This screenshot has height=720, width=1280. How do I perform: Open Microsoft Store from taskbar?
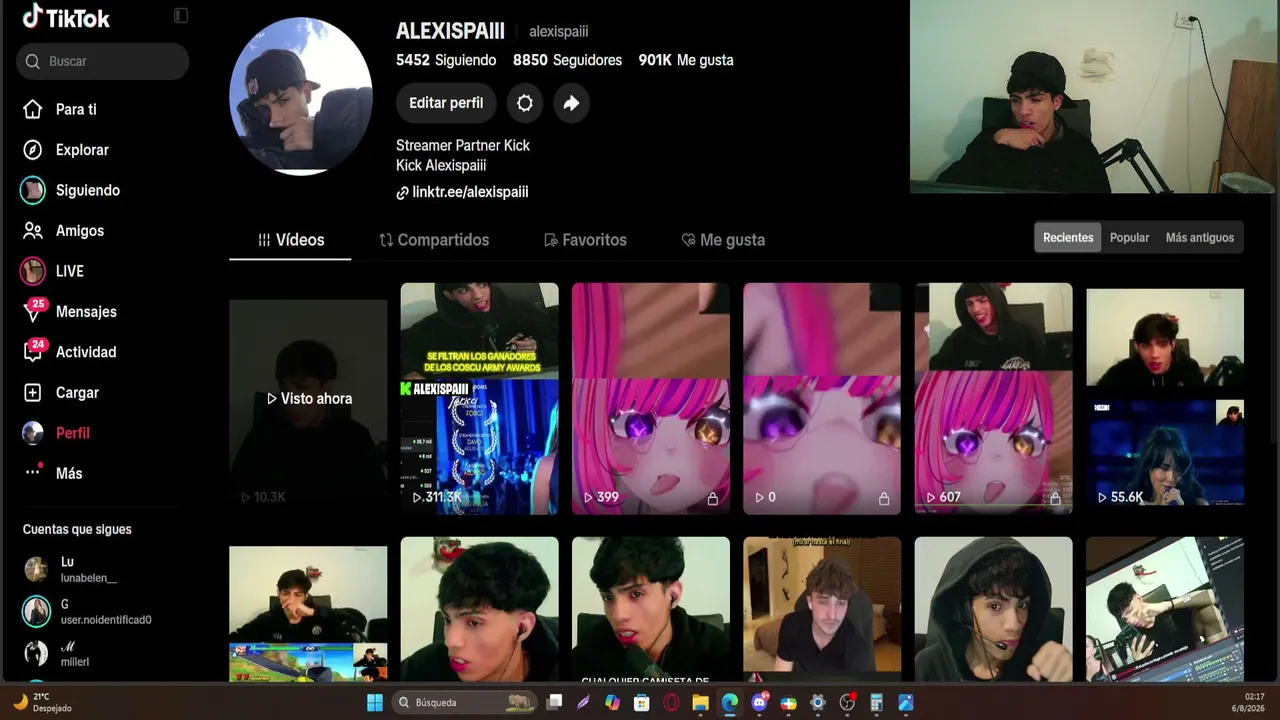[642, 703]
